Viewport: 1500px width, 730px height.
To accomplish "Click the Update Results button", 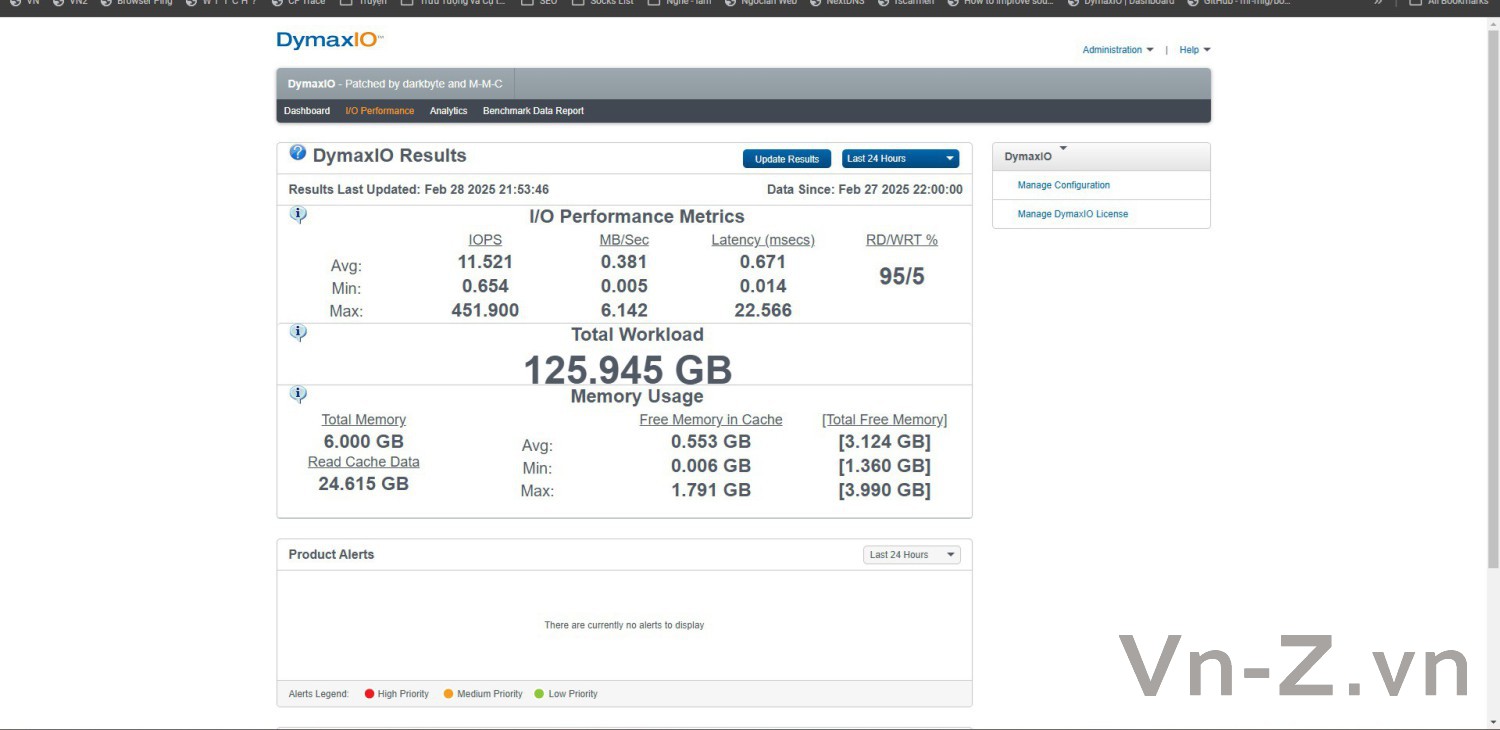I will pos(787,159).
